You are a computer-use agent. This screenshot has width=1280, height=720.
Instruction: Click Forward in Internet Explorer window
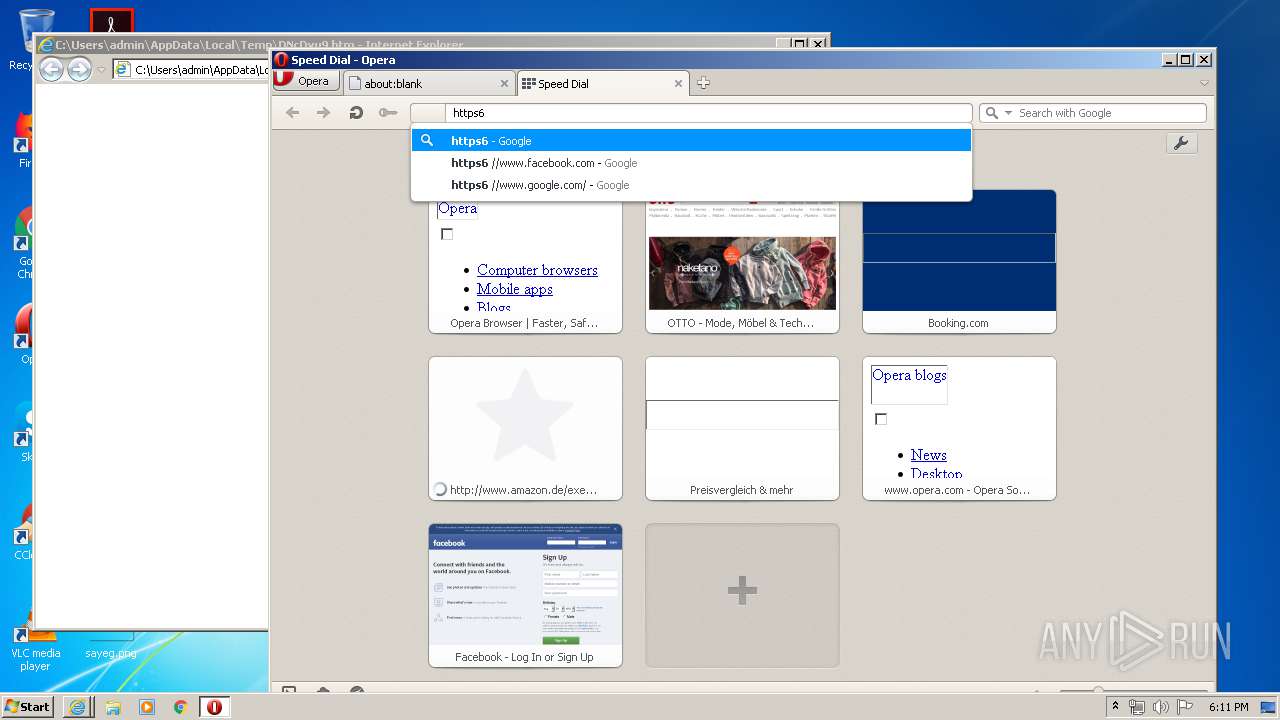(x=79, y=69)
